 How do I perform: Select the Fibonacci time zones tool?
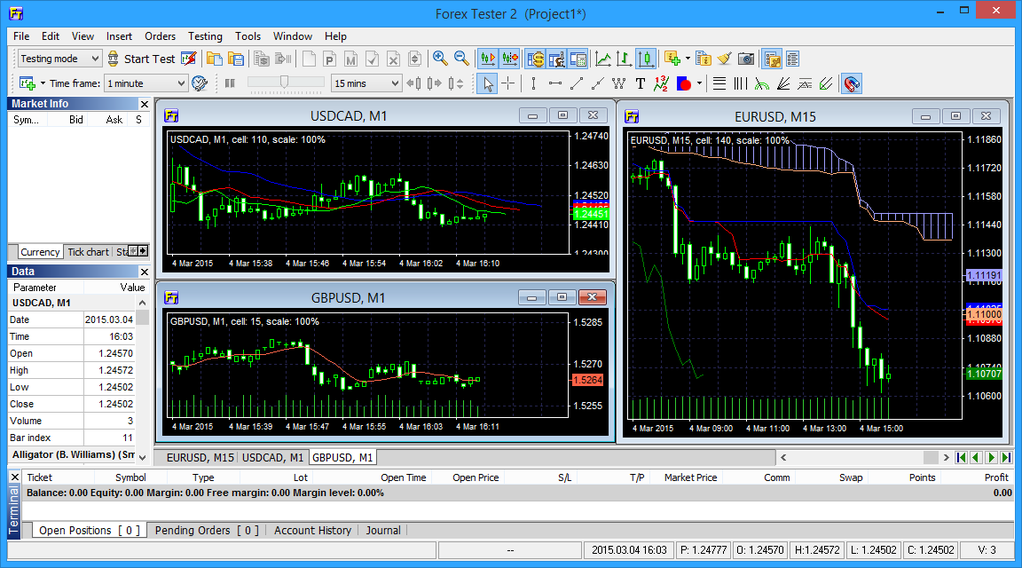[740, 83]
